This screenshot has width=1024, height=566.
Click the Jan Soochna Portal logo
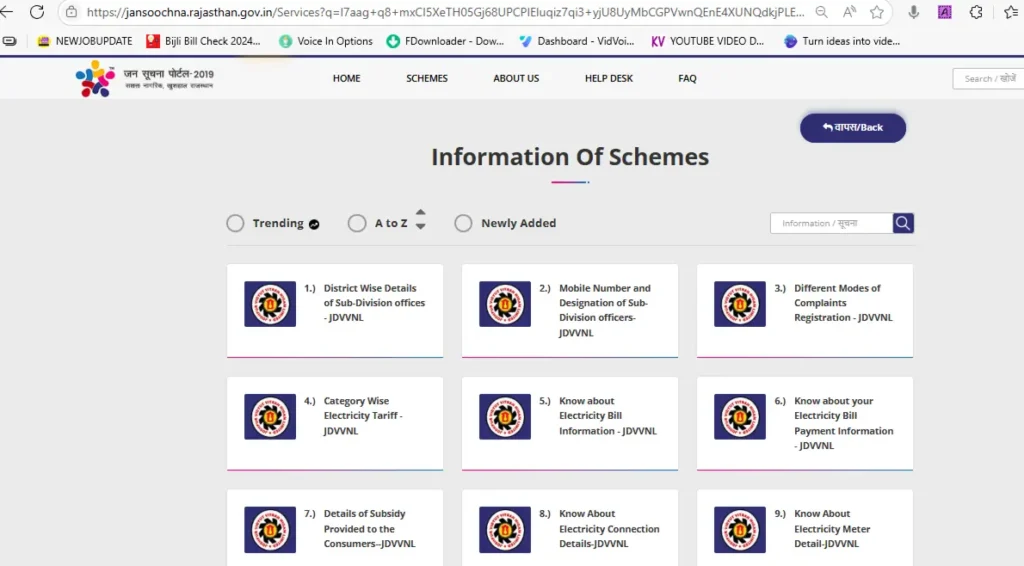[x=144, y=78]
